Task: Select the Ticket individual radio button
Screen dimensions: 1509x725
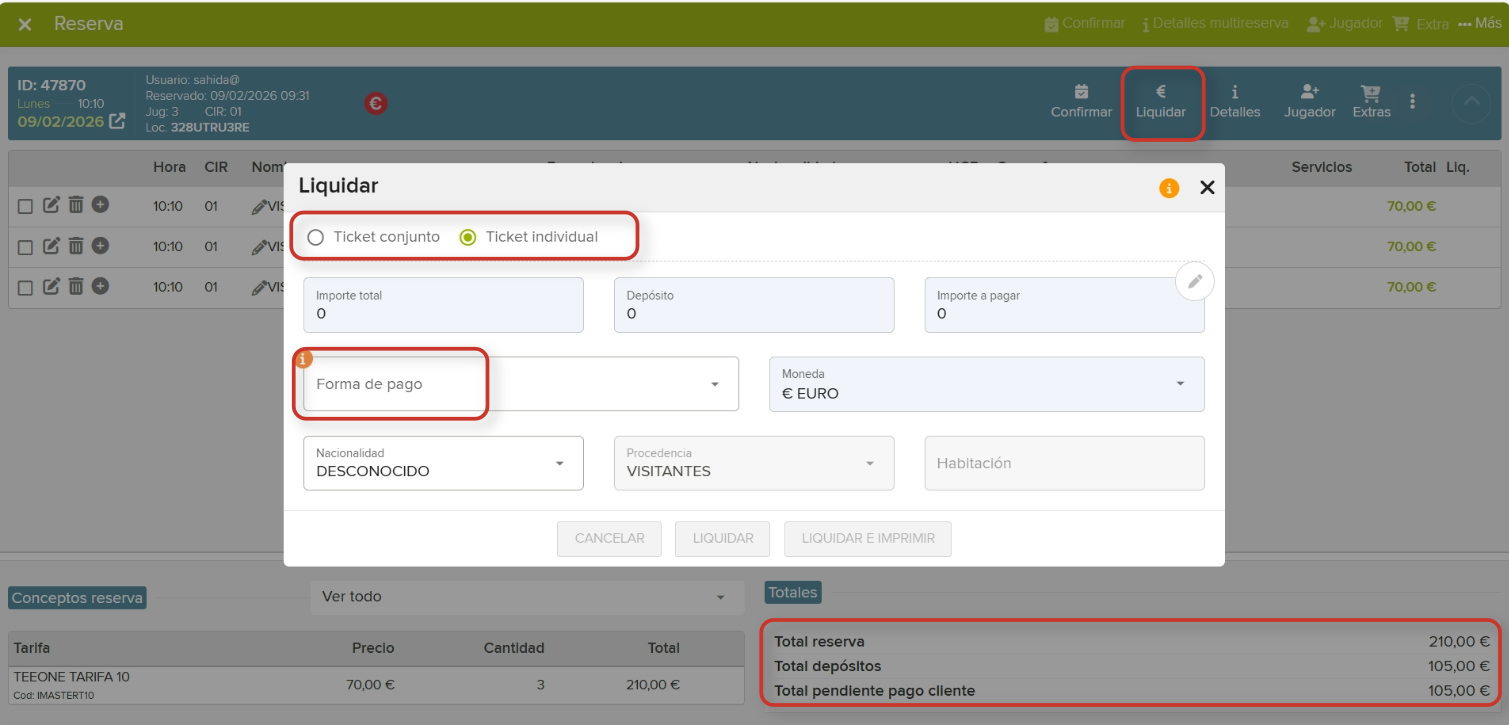Action: click(467, 237)
